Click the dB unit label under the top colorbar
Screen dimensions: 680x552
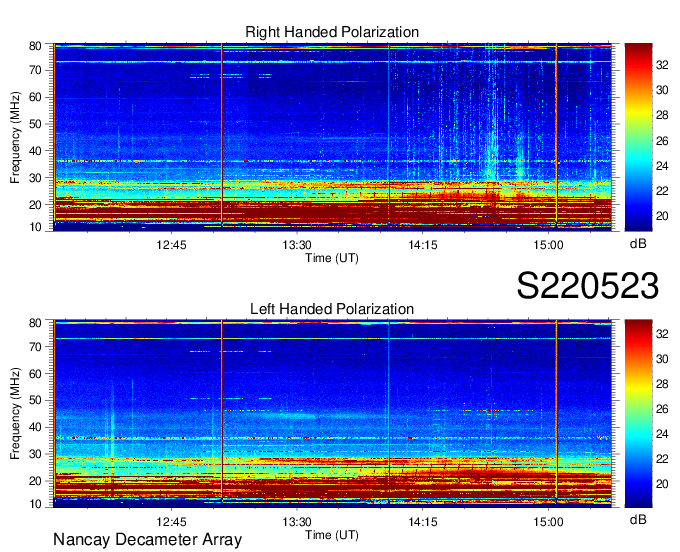pyautogui.click(x=638, y=244)
